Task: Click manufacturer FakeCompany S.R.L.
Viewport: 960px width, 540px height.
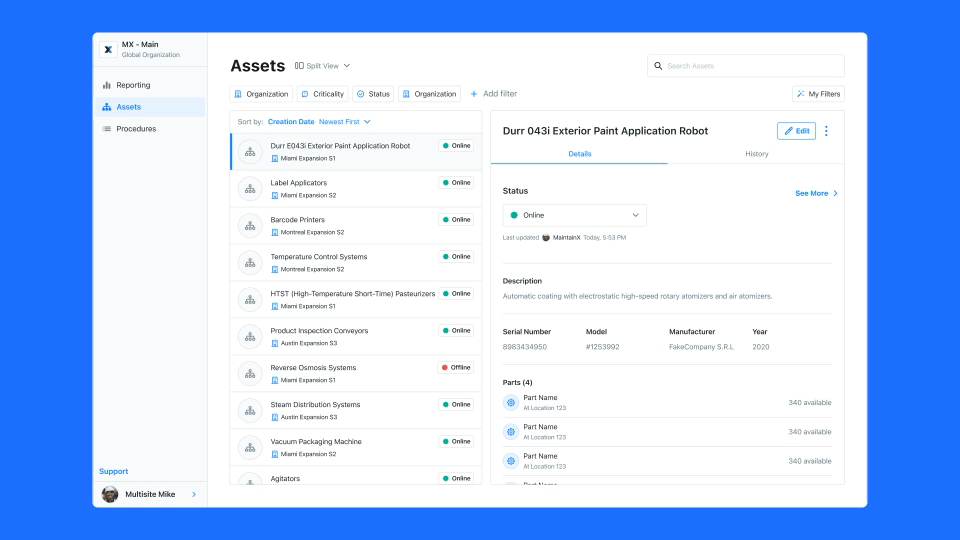Action: (x=701, y=347)
